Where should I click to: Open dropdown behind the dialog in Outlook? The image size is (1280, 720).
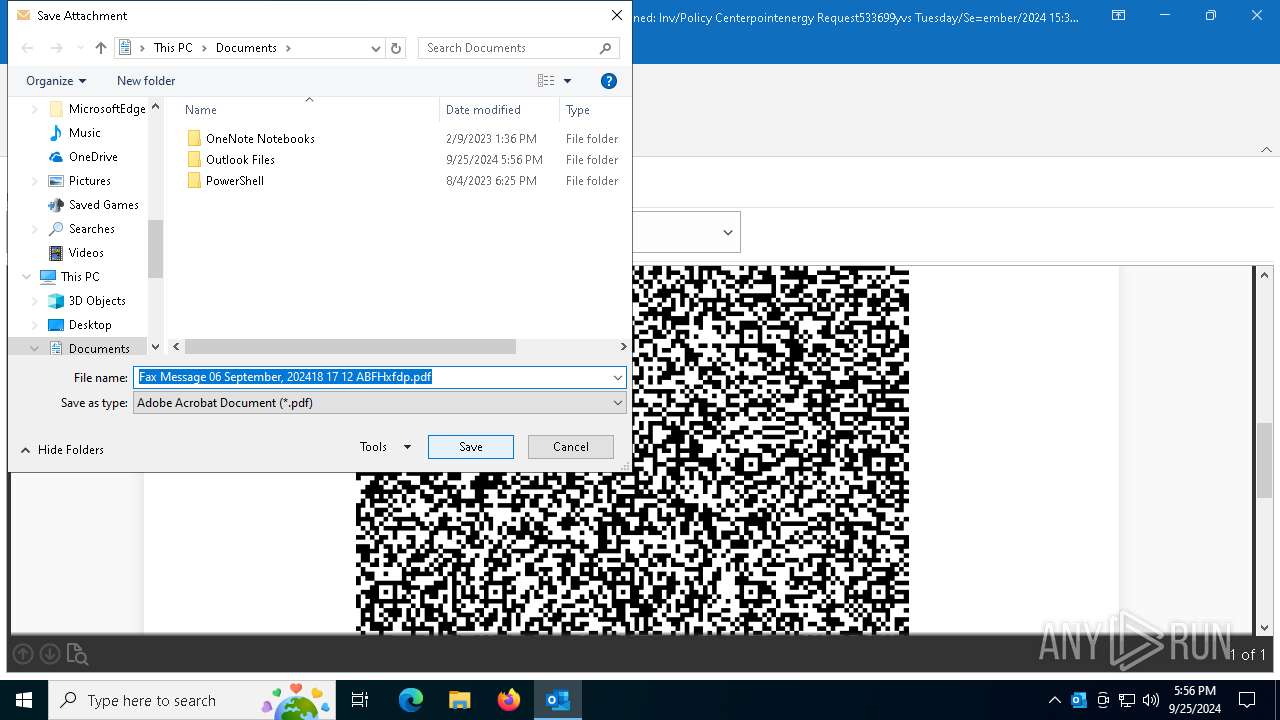tap(727, 232)
